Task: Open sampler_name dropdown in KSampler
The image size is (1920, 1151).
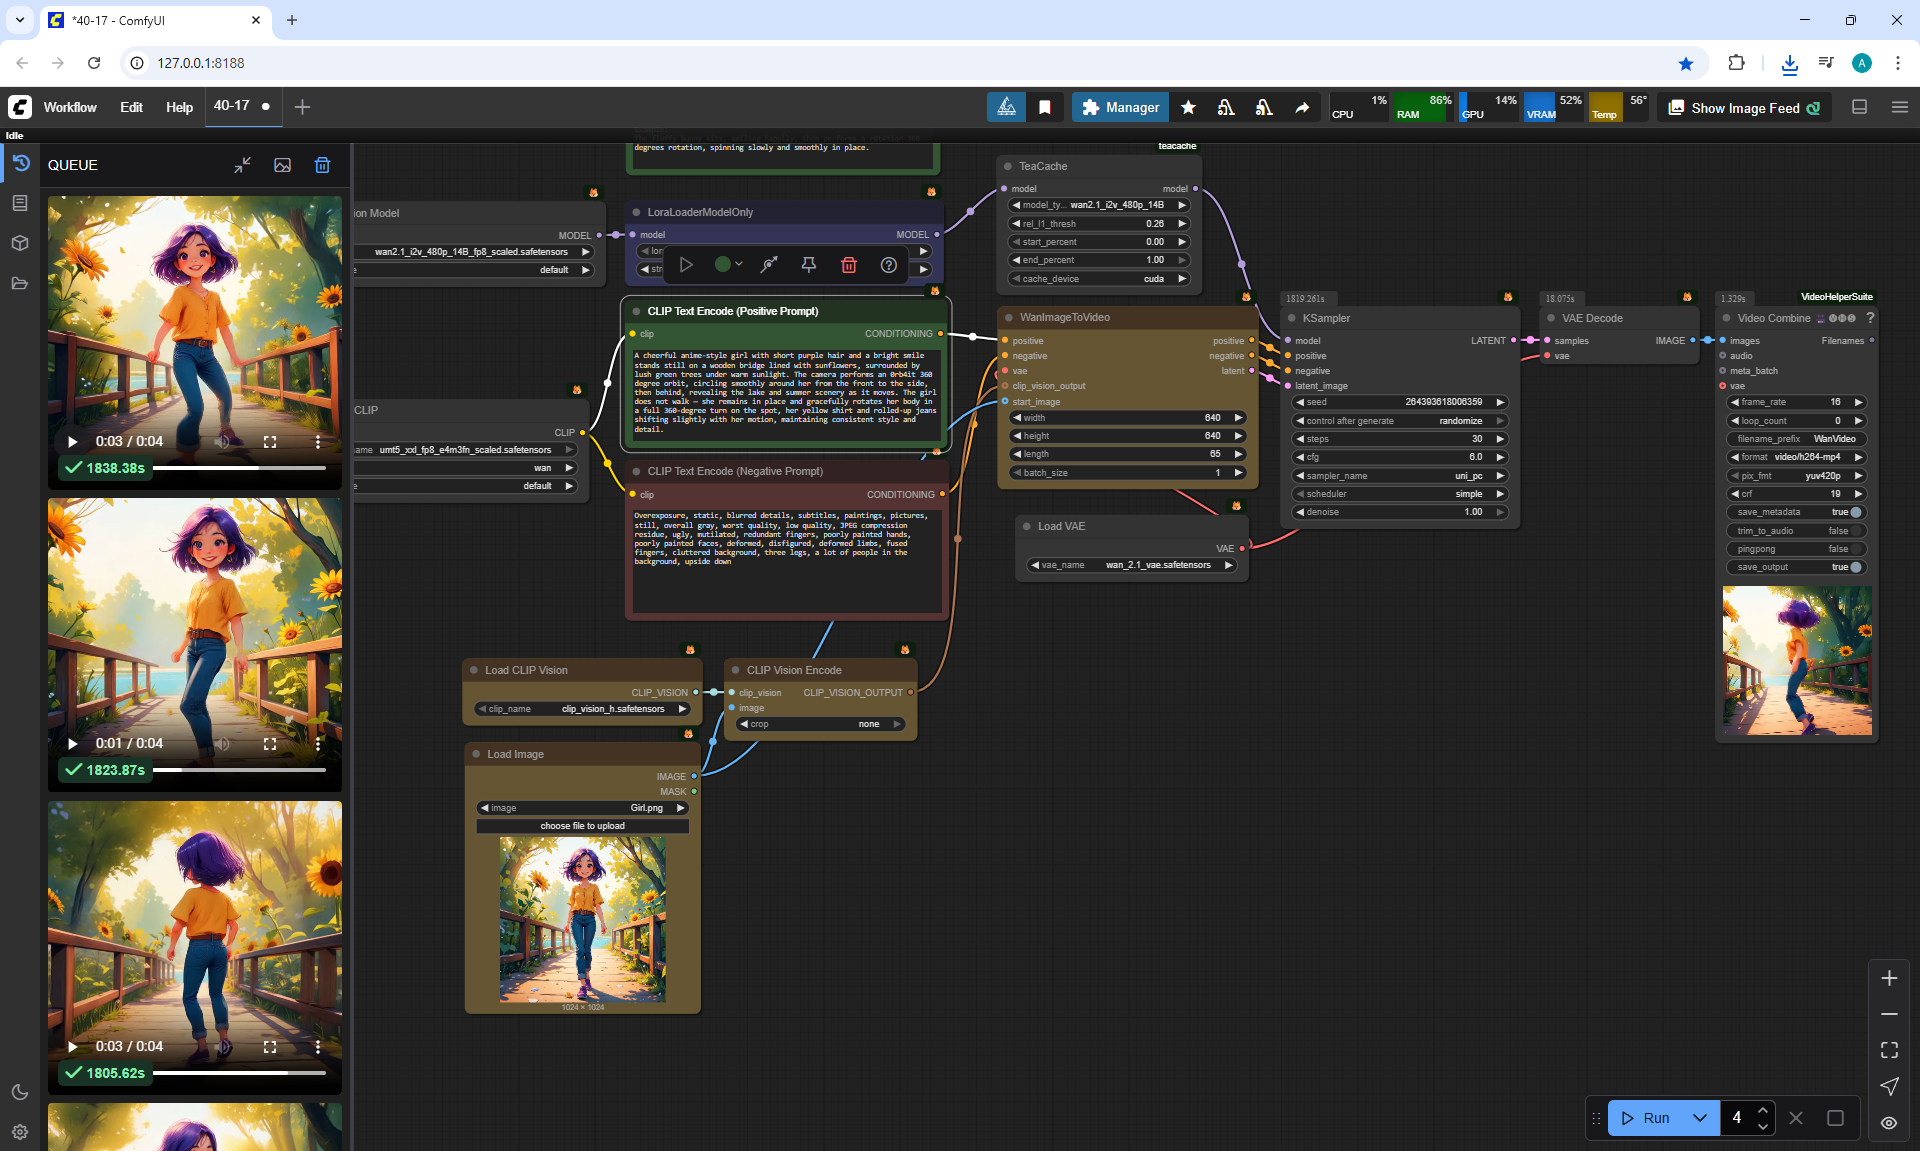Action: tap(1400, 476)
